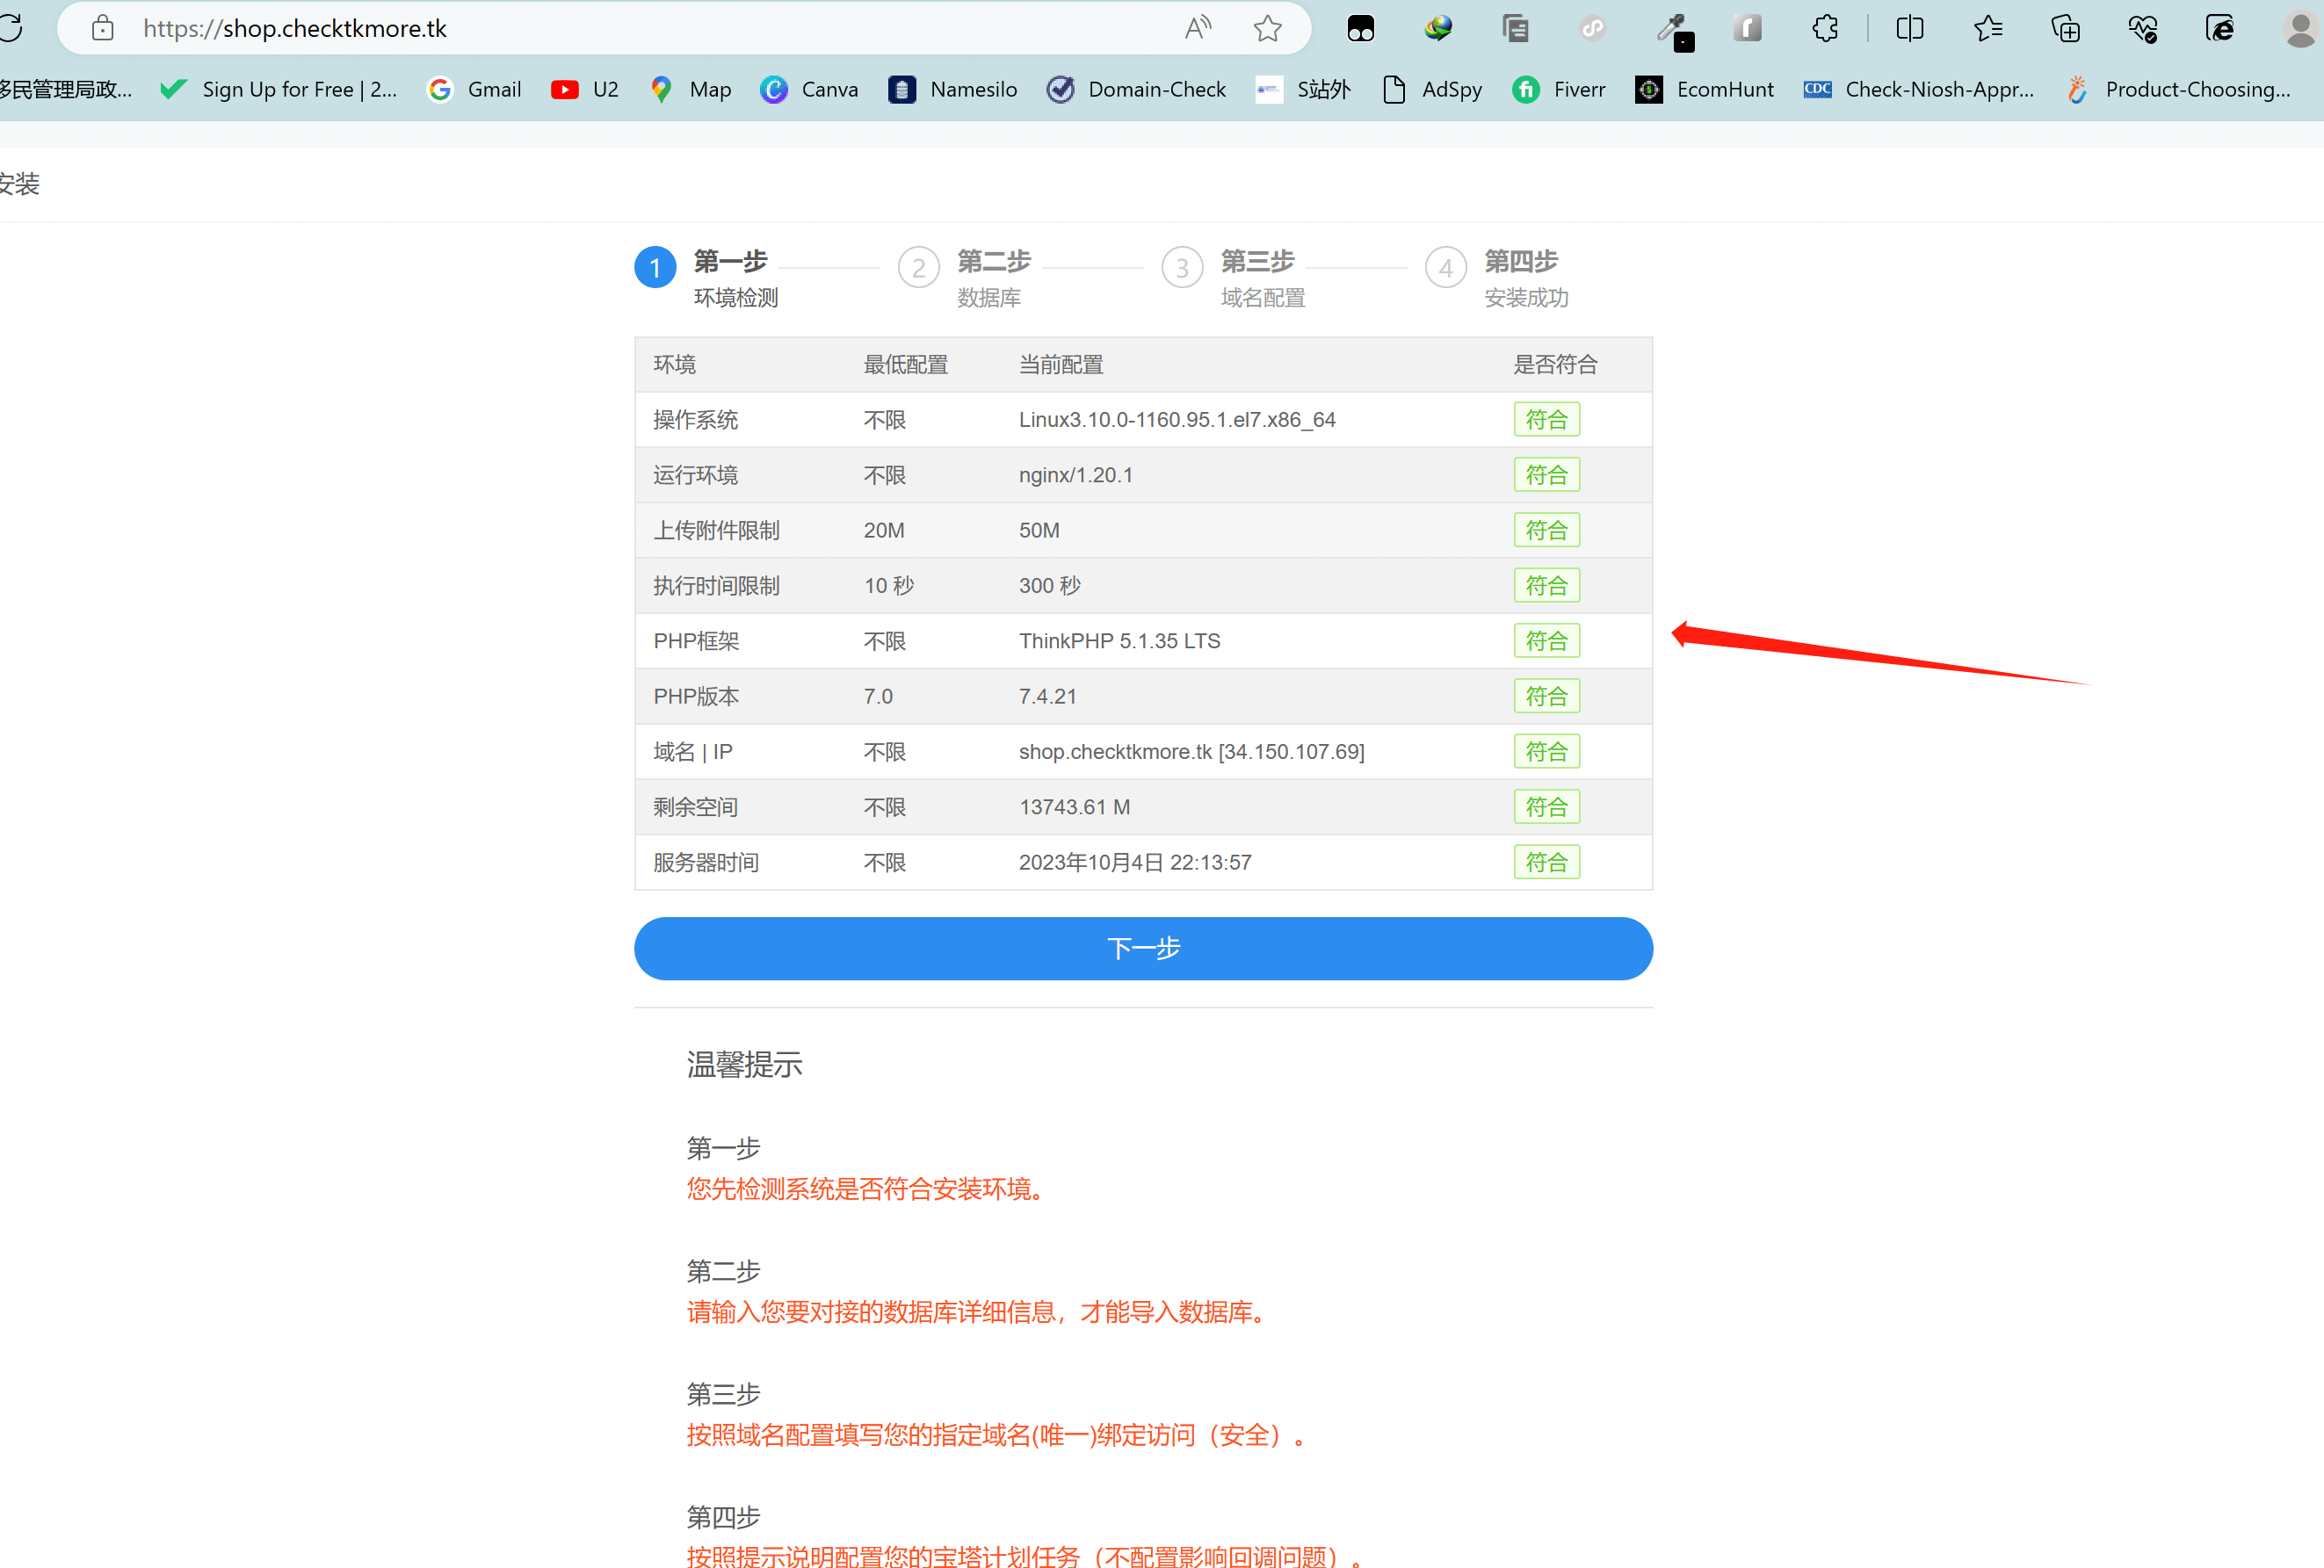Click the 最低配置 column header
The width and height of the screenshot is (2324, 1568).
click(905, 364)
